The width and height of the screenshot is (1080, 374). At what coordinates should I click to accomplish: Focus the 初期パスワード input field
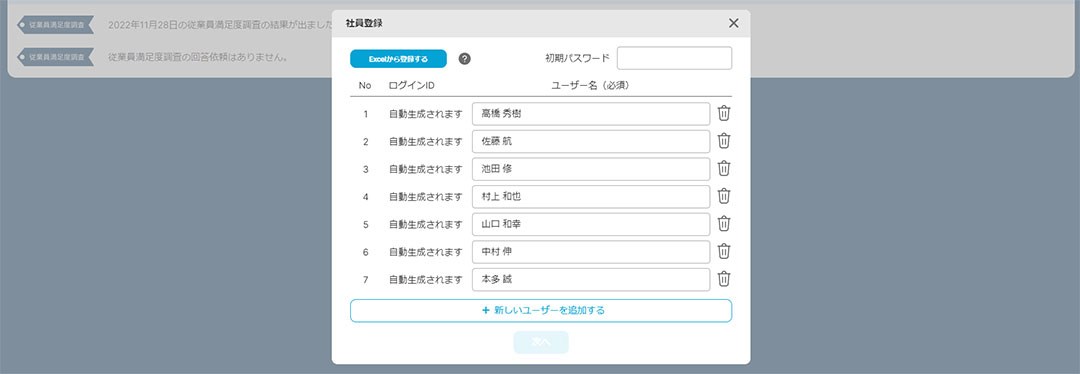click(x=674, y=58)
